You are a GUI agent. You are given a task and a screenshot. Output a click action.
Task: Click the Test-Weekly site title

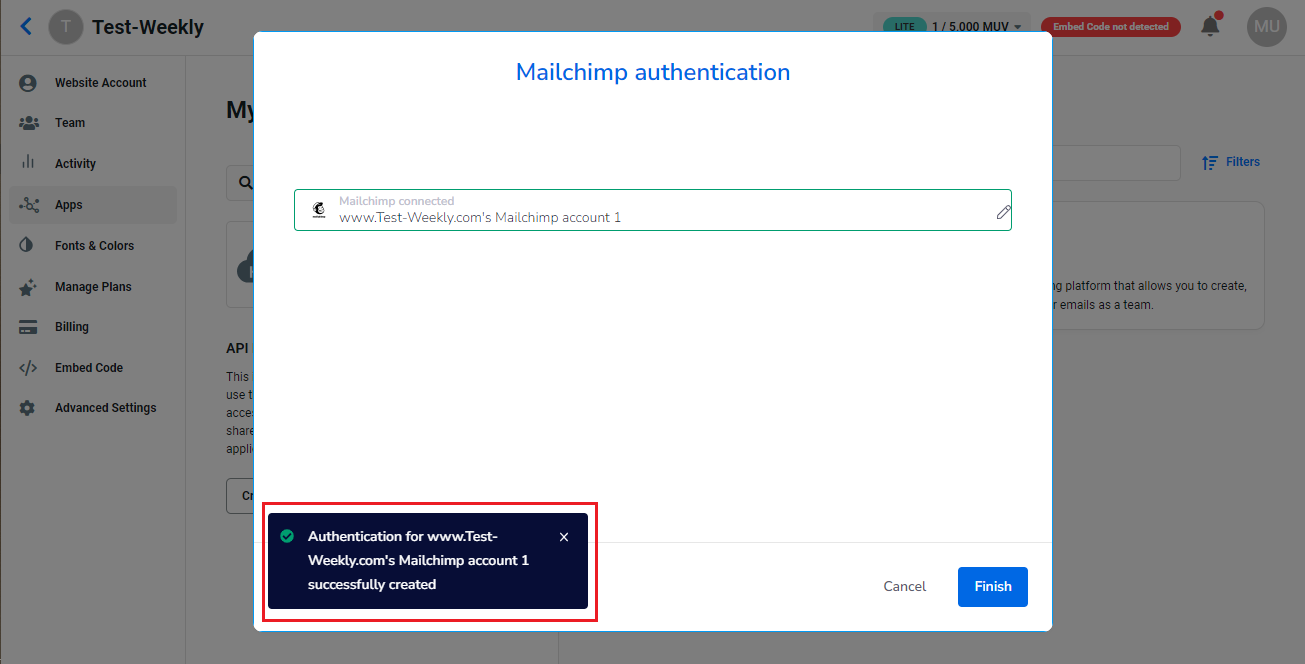click(148, 27)
